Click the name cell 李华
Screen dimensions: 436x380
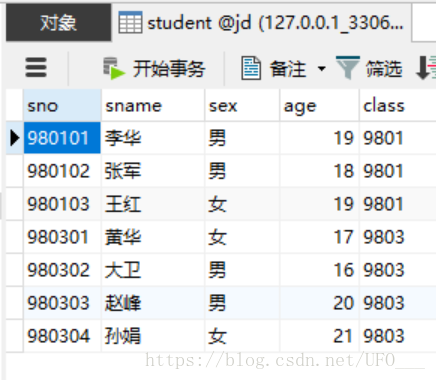pyautogui.click(x=153, y=138)
